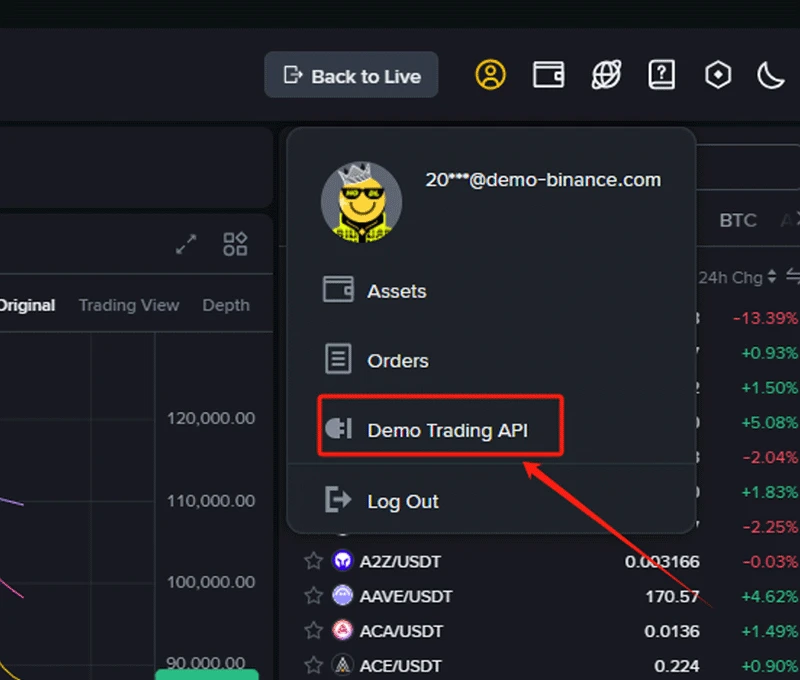Open the wallet icon in header
This screenshot has width=800, height=680.
tap(548, 75)
